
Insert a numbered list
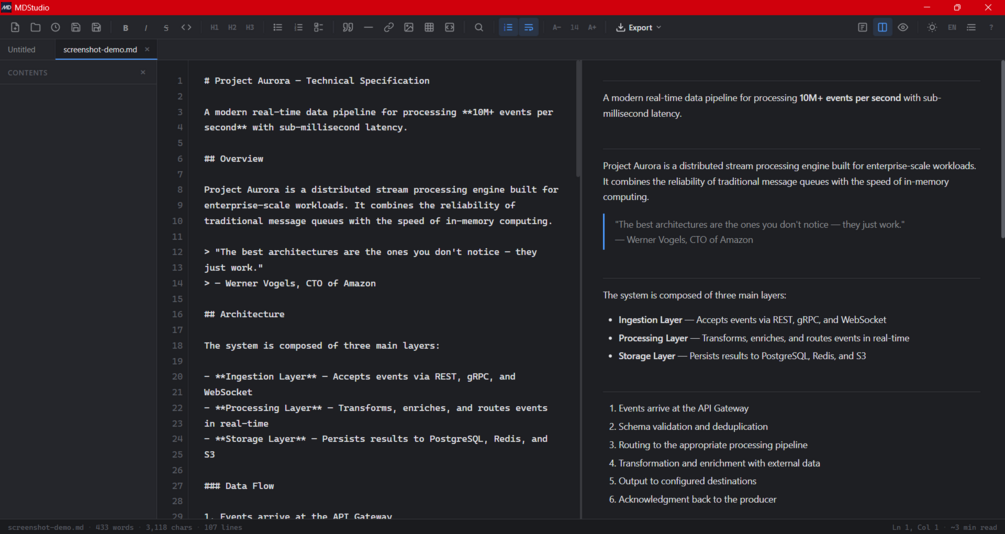click(298, 28)
